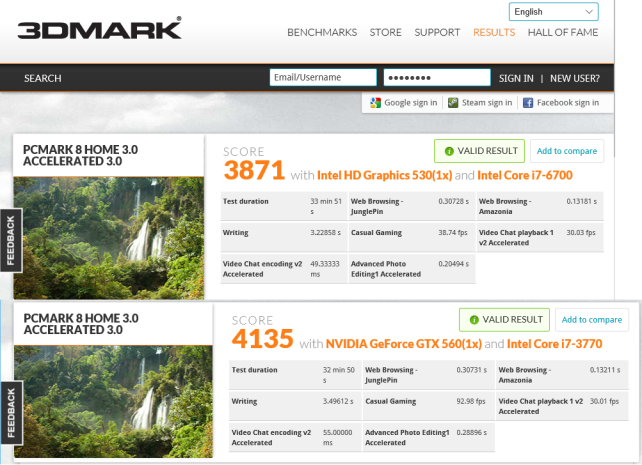Click the waterfall thumbnail of the first result
Viewport: 642px width, 465px height.
coord(109,238)
